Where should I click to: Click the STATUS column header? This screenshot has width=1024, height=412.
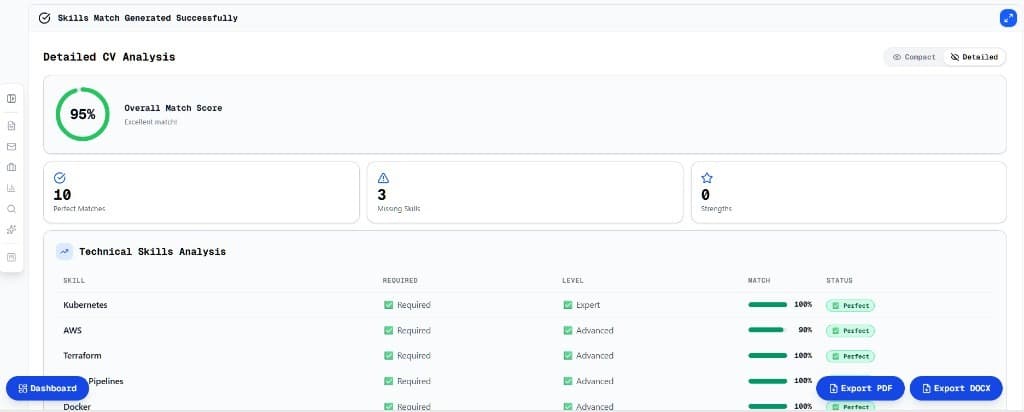point(839,281)
